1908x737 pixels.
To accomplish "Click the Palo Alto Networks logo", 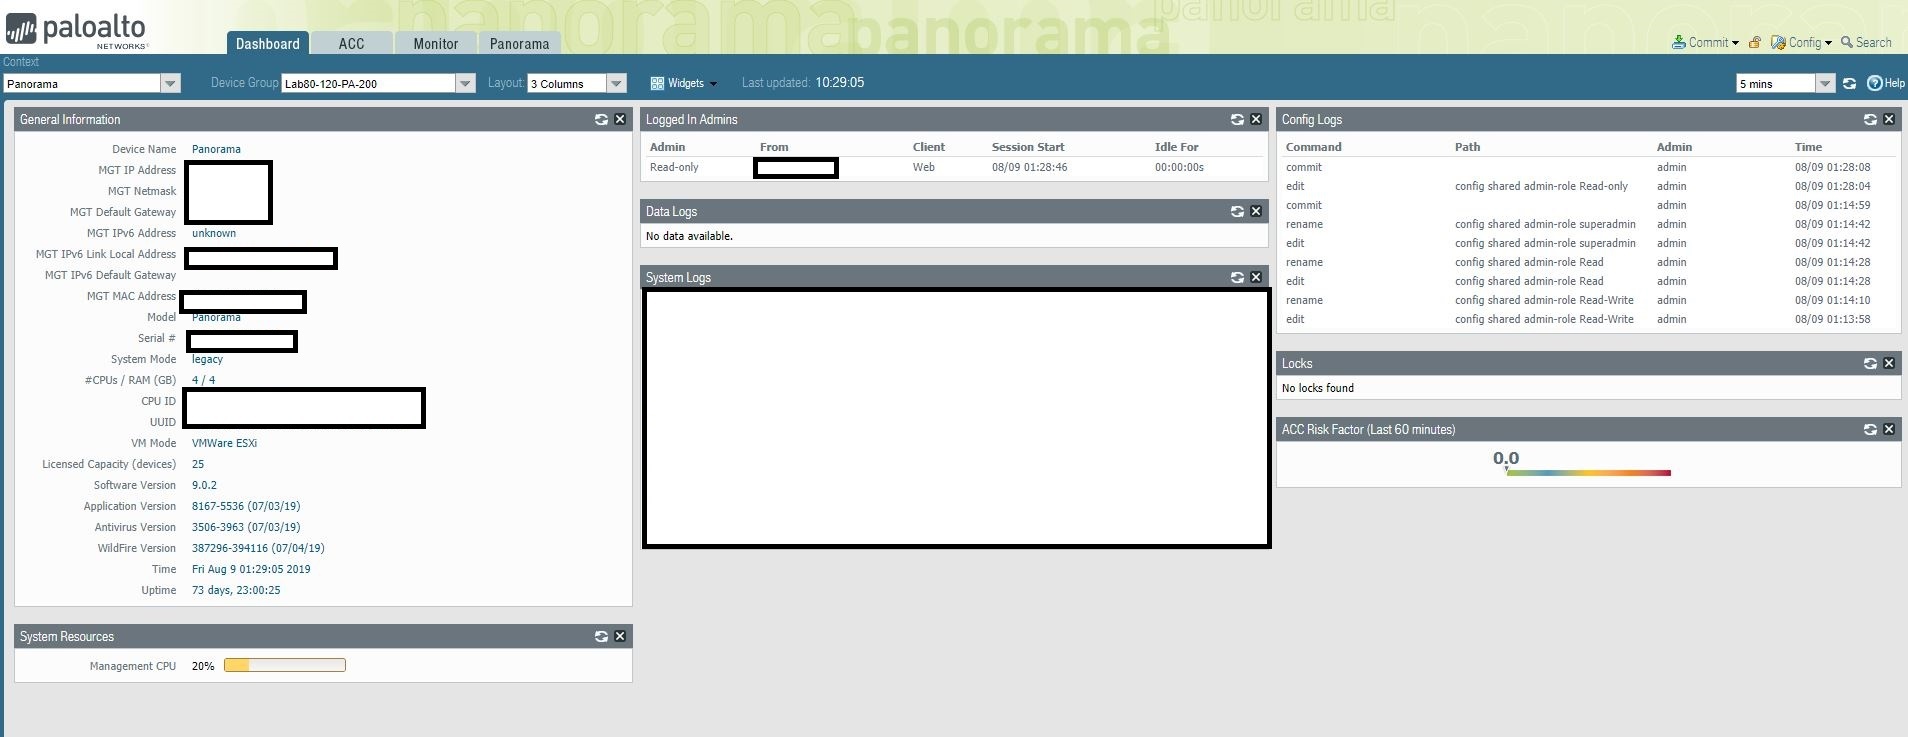I will 77,29.
